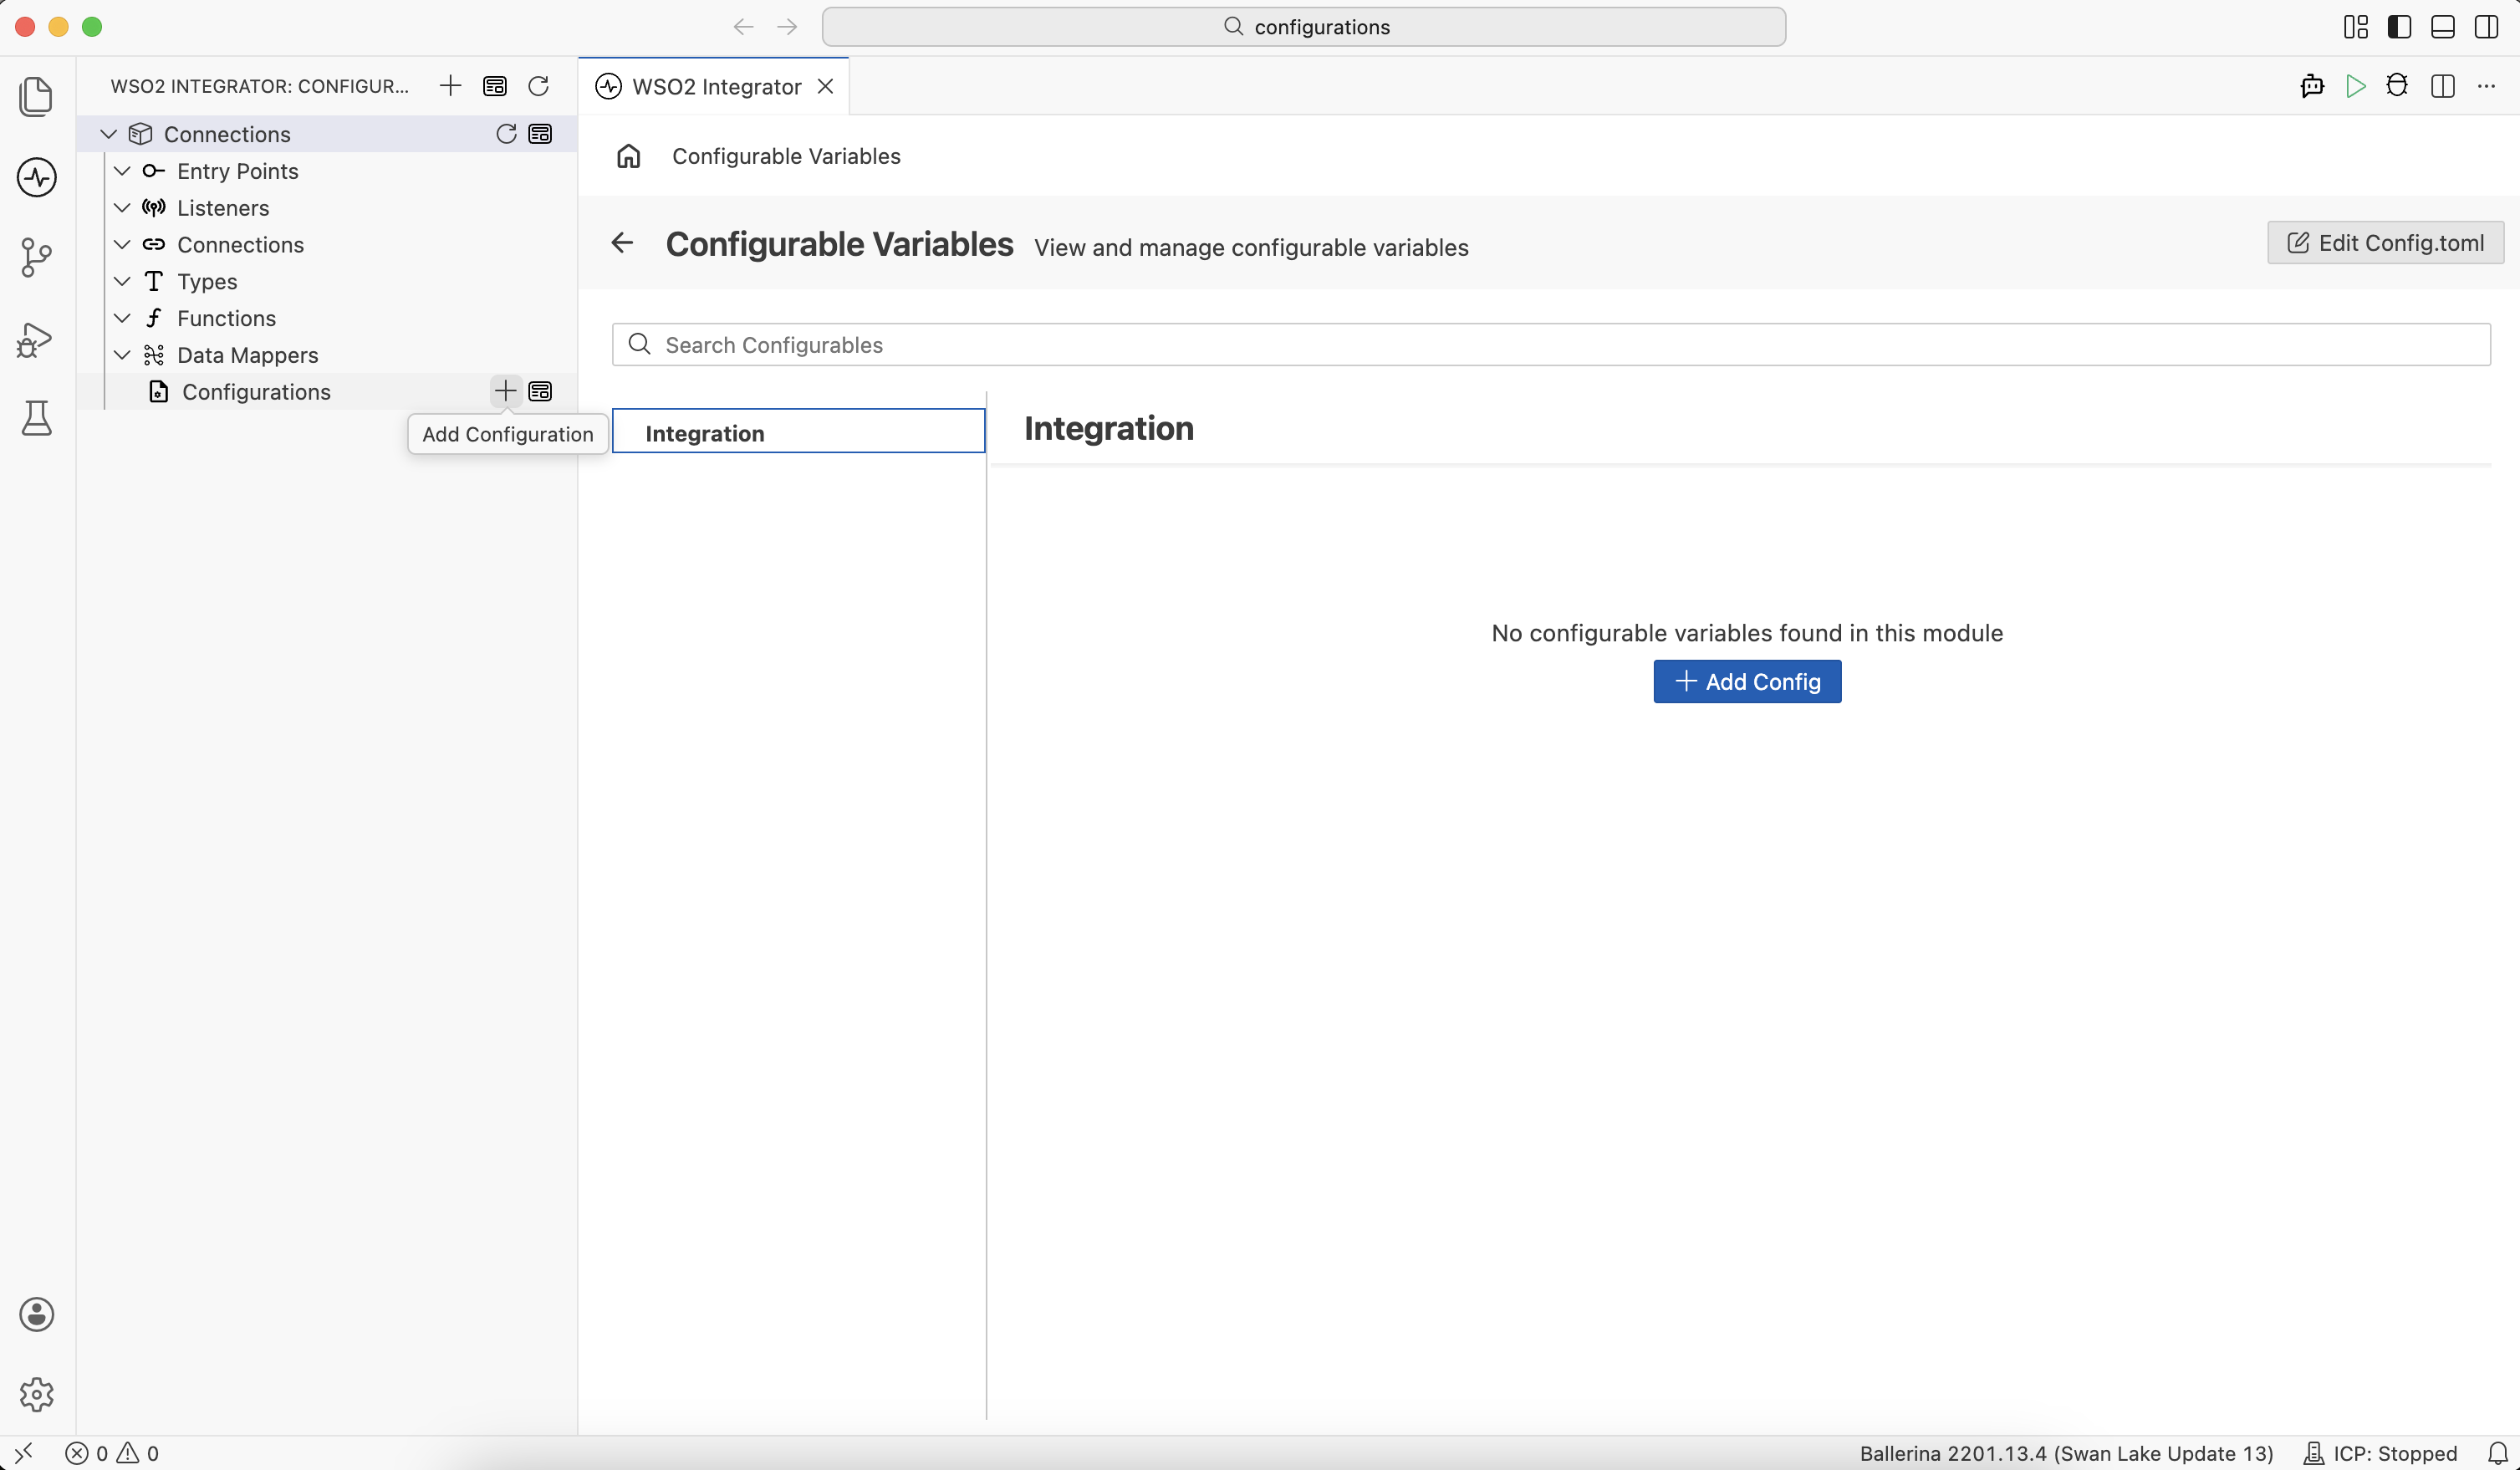Select the Types tree row label
This screenshot has height=1470, width=2520.
click(207, 282)
